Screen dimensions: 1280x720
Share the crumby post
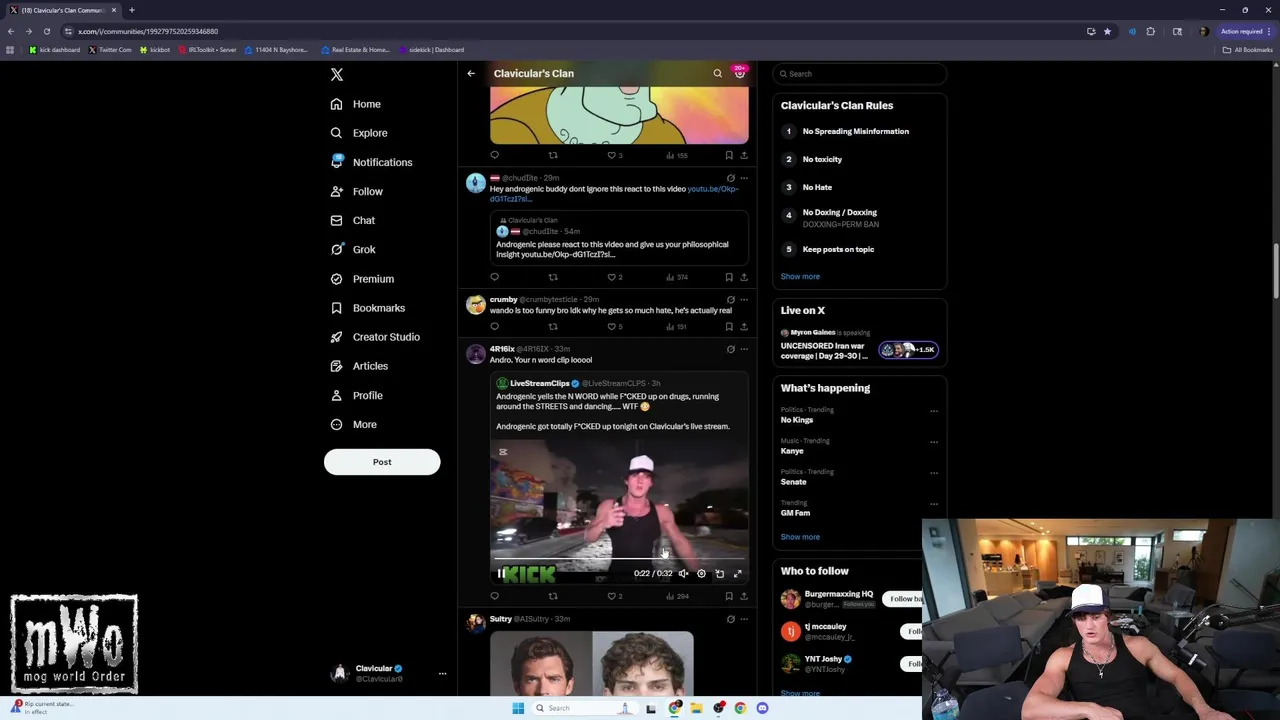click(743, 326)
